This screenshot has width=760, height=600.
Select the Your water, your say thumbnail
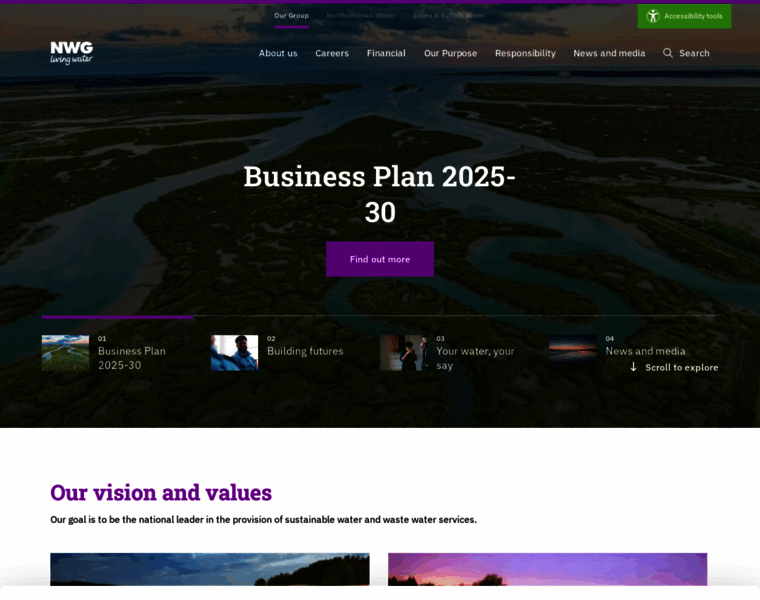[404, 353]
